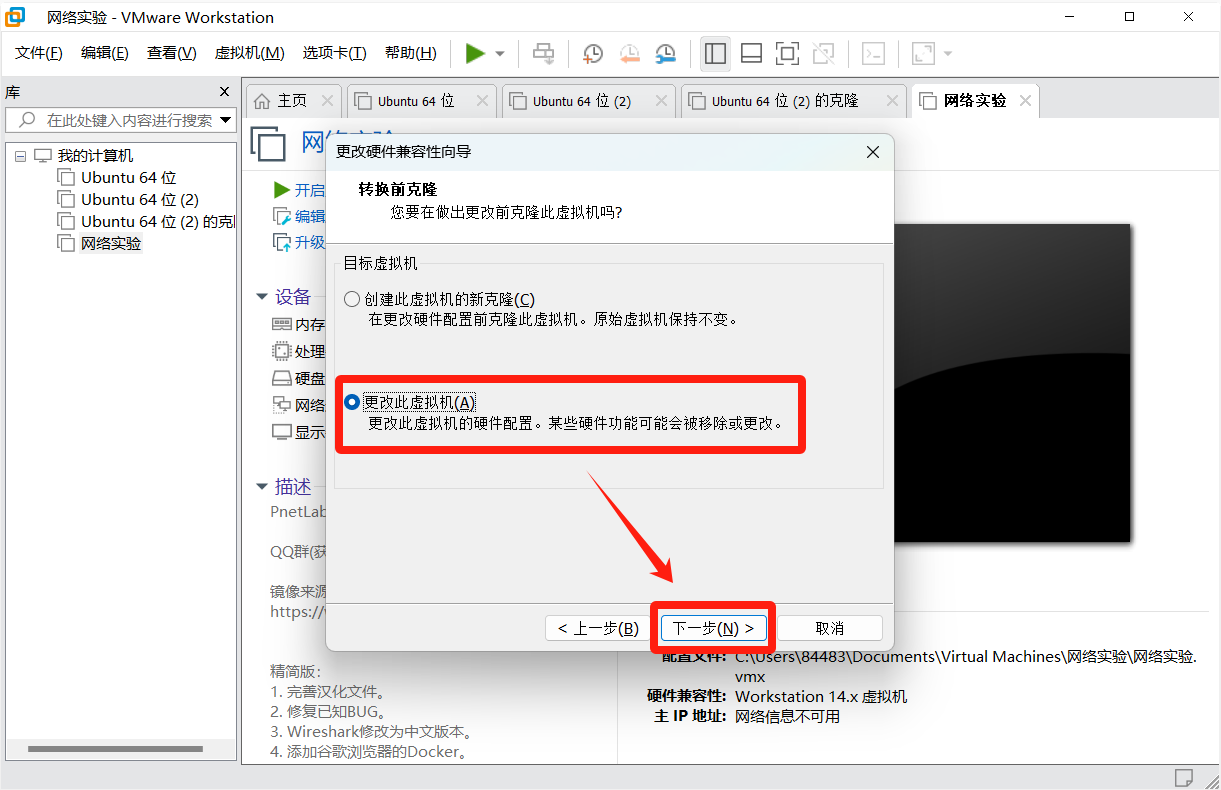Image resolution: width=1221 pixels, height=790 pixels.
Task: Take a snapshot of this virtual machine
Action: 593,54
